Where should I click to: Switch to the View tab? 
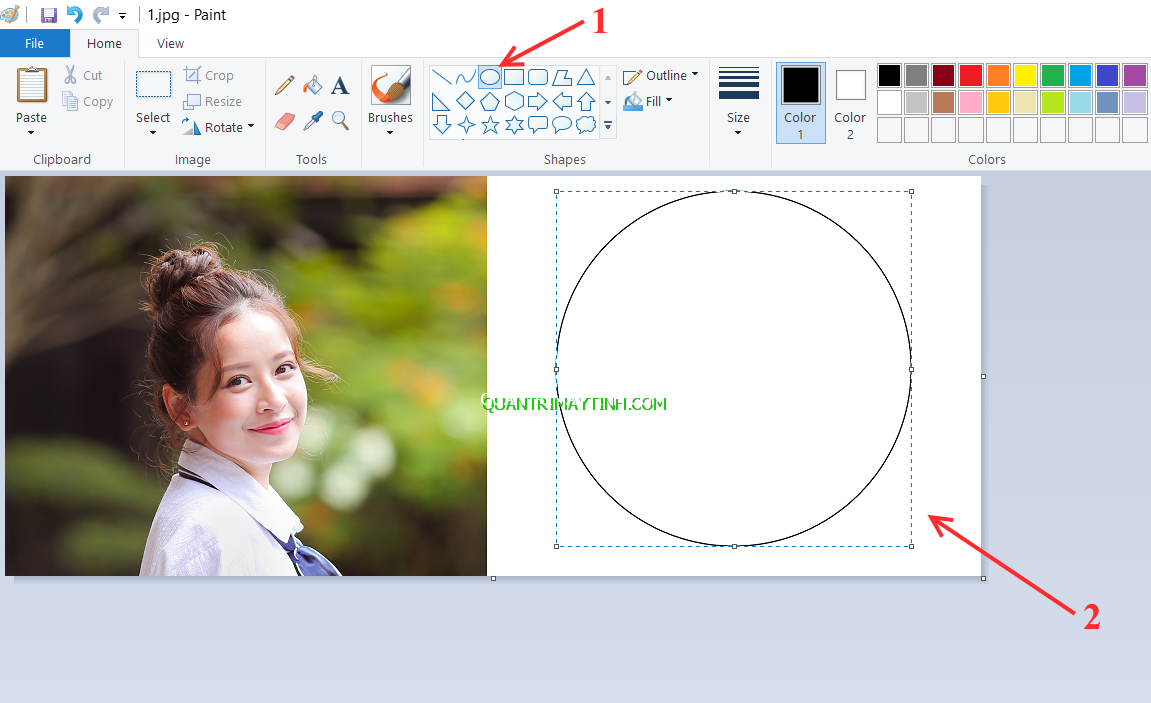coord(170,43)
